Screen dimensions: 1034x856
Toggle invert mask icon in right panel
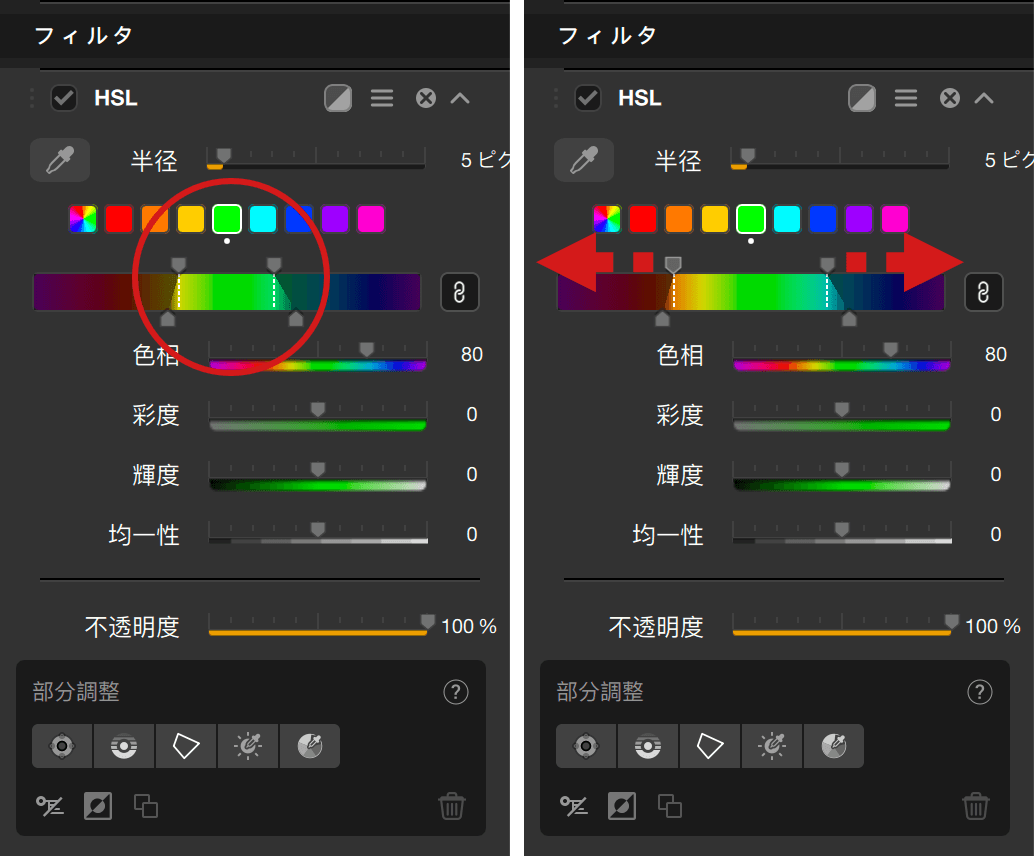click(x=621, y=806)
